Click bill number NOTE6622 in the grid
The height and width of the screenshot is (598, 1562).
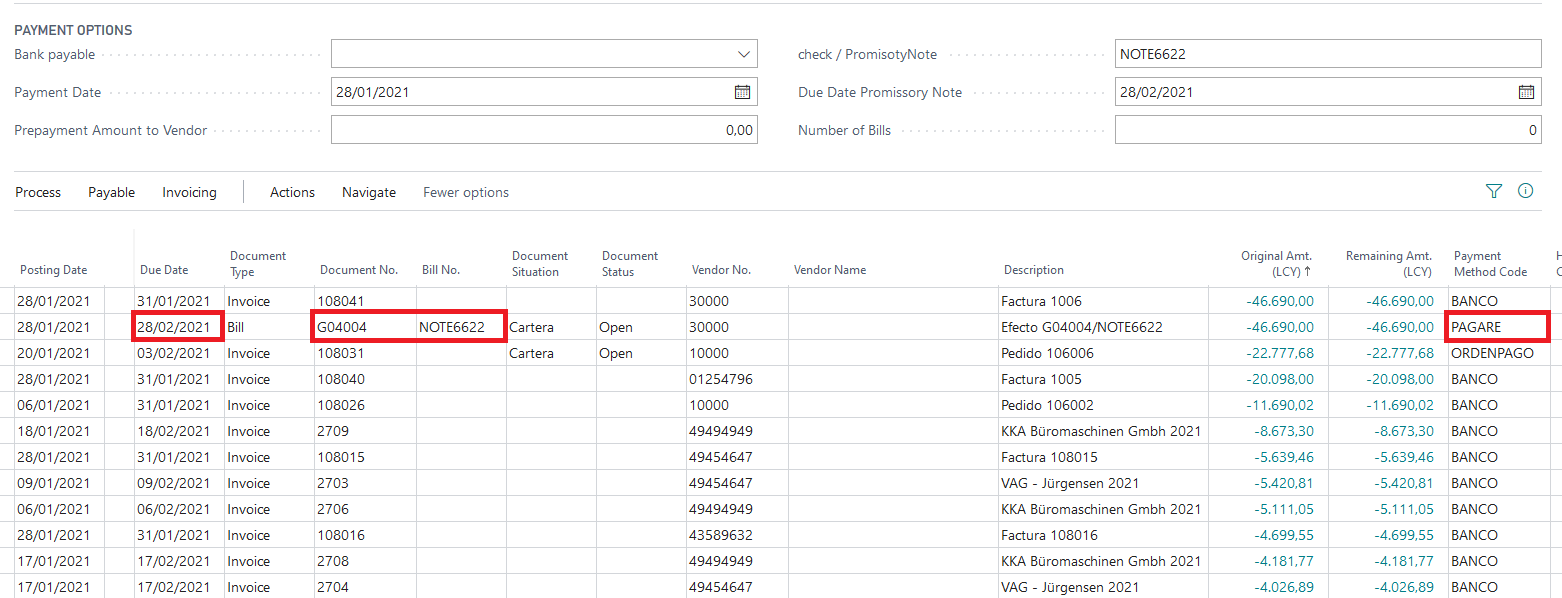point(452,327)
